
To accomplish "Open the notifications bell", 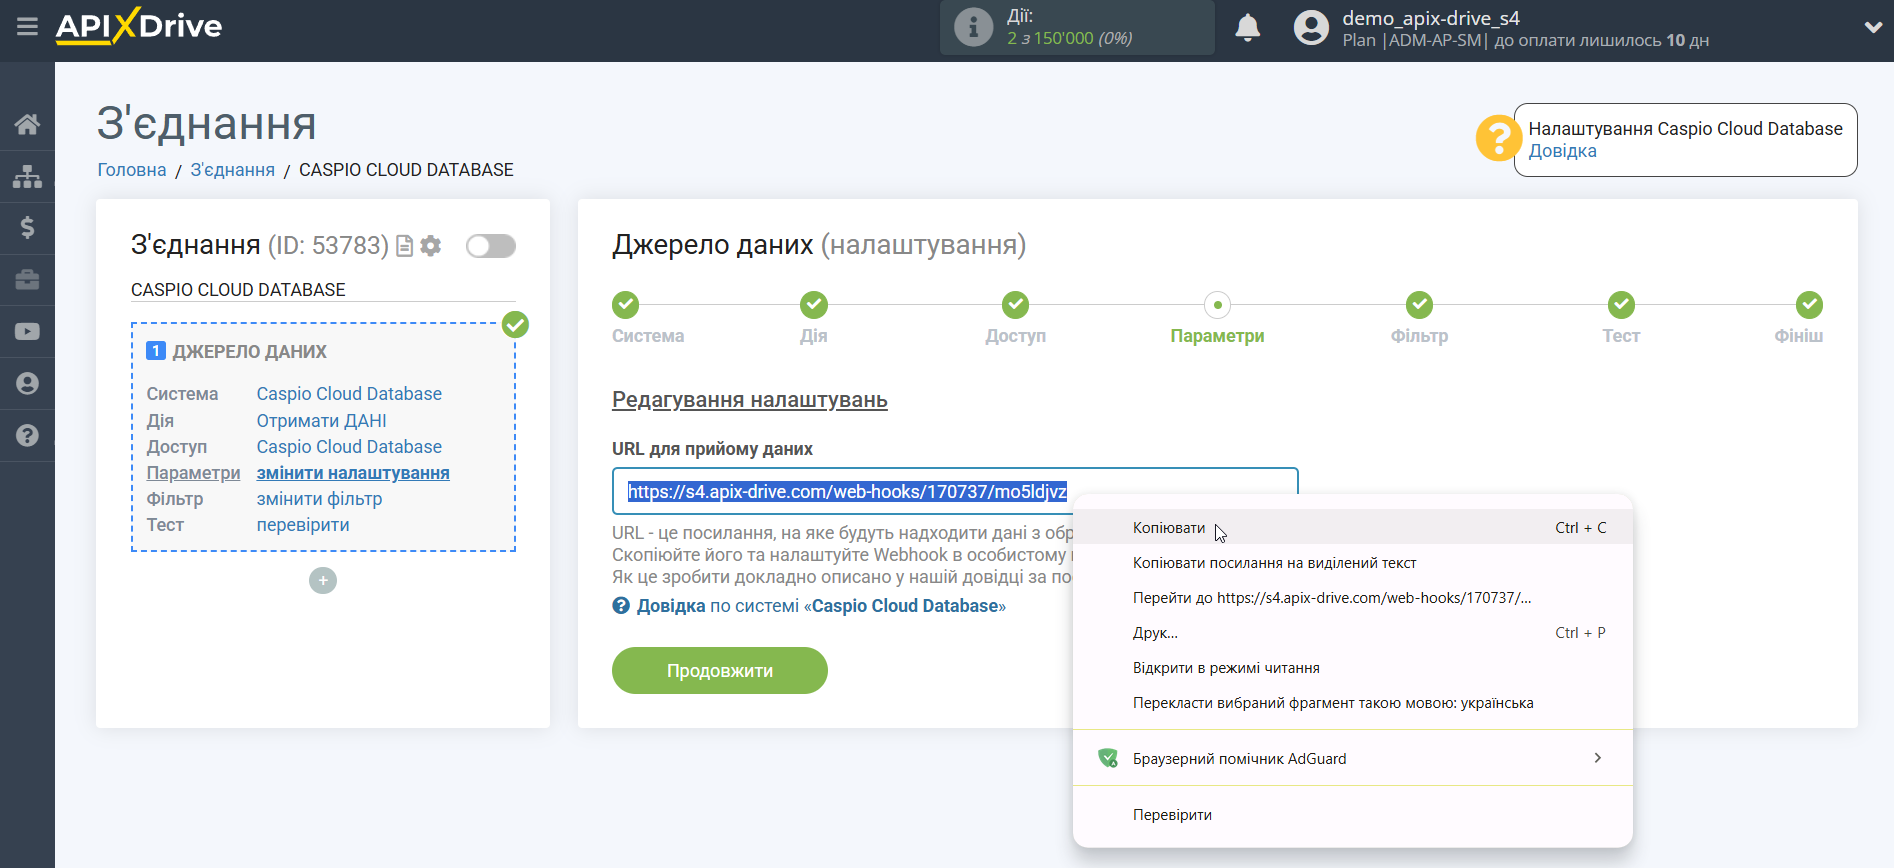I will coord(1247,27).
